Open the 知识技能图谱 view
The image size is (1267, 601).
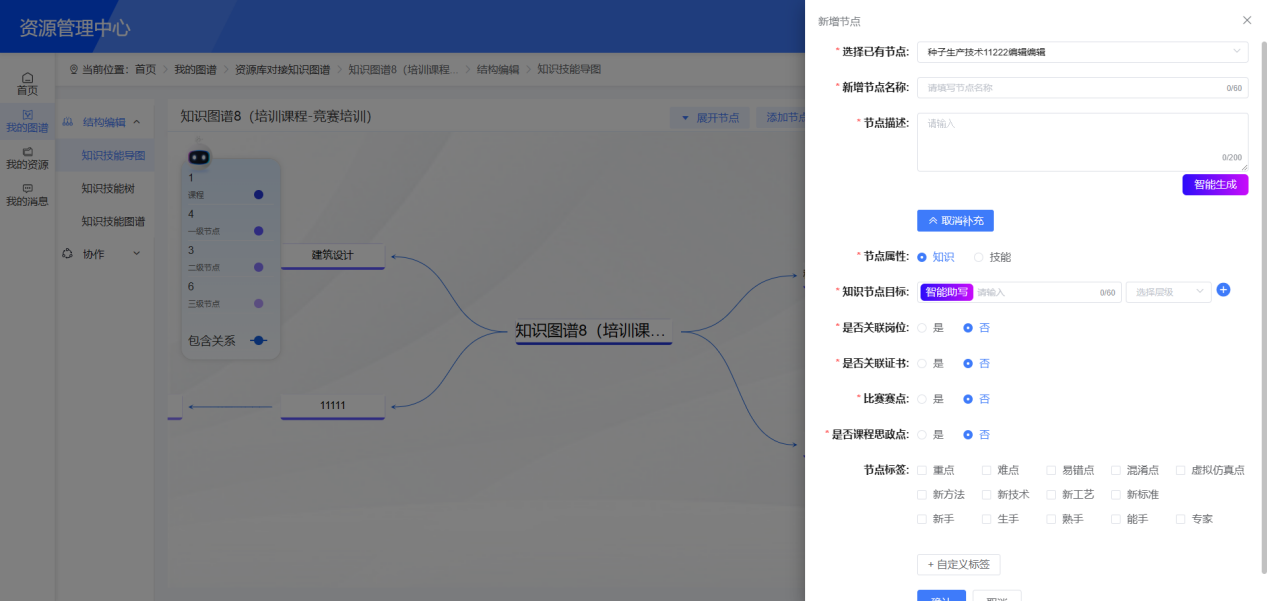coord(112,221)
